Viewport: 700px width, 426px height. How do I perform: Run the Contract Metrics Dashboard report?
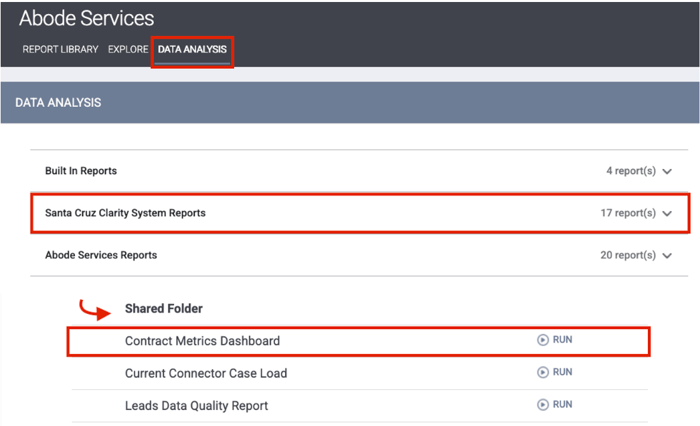tap(562, 340)
